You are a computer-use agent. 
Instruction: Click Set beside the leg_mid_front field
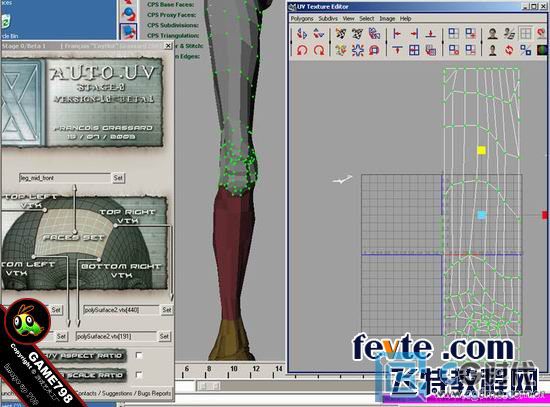click(118, 178)
